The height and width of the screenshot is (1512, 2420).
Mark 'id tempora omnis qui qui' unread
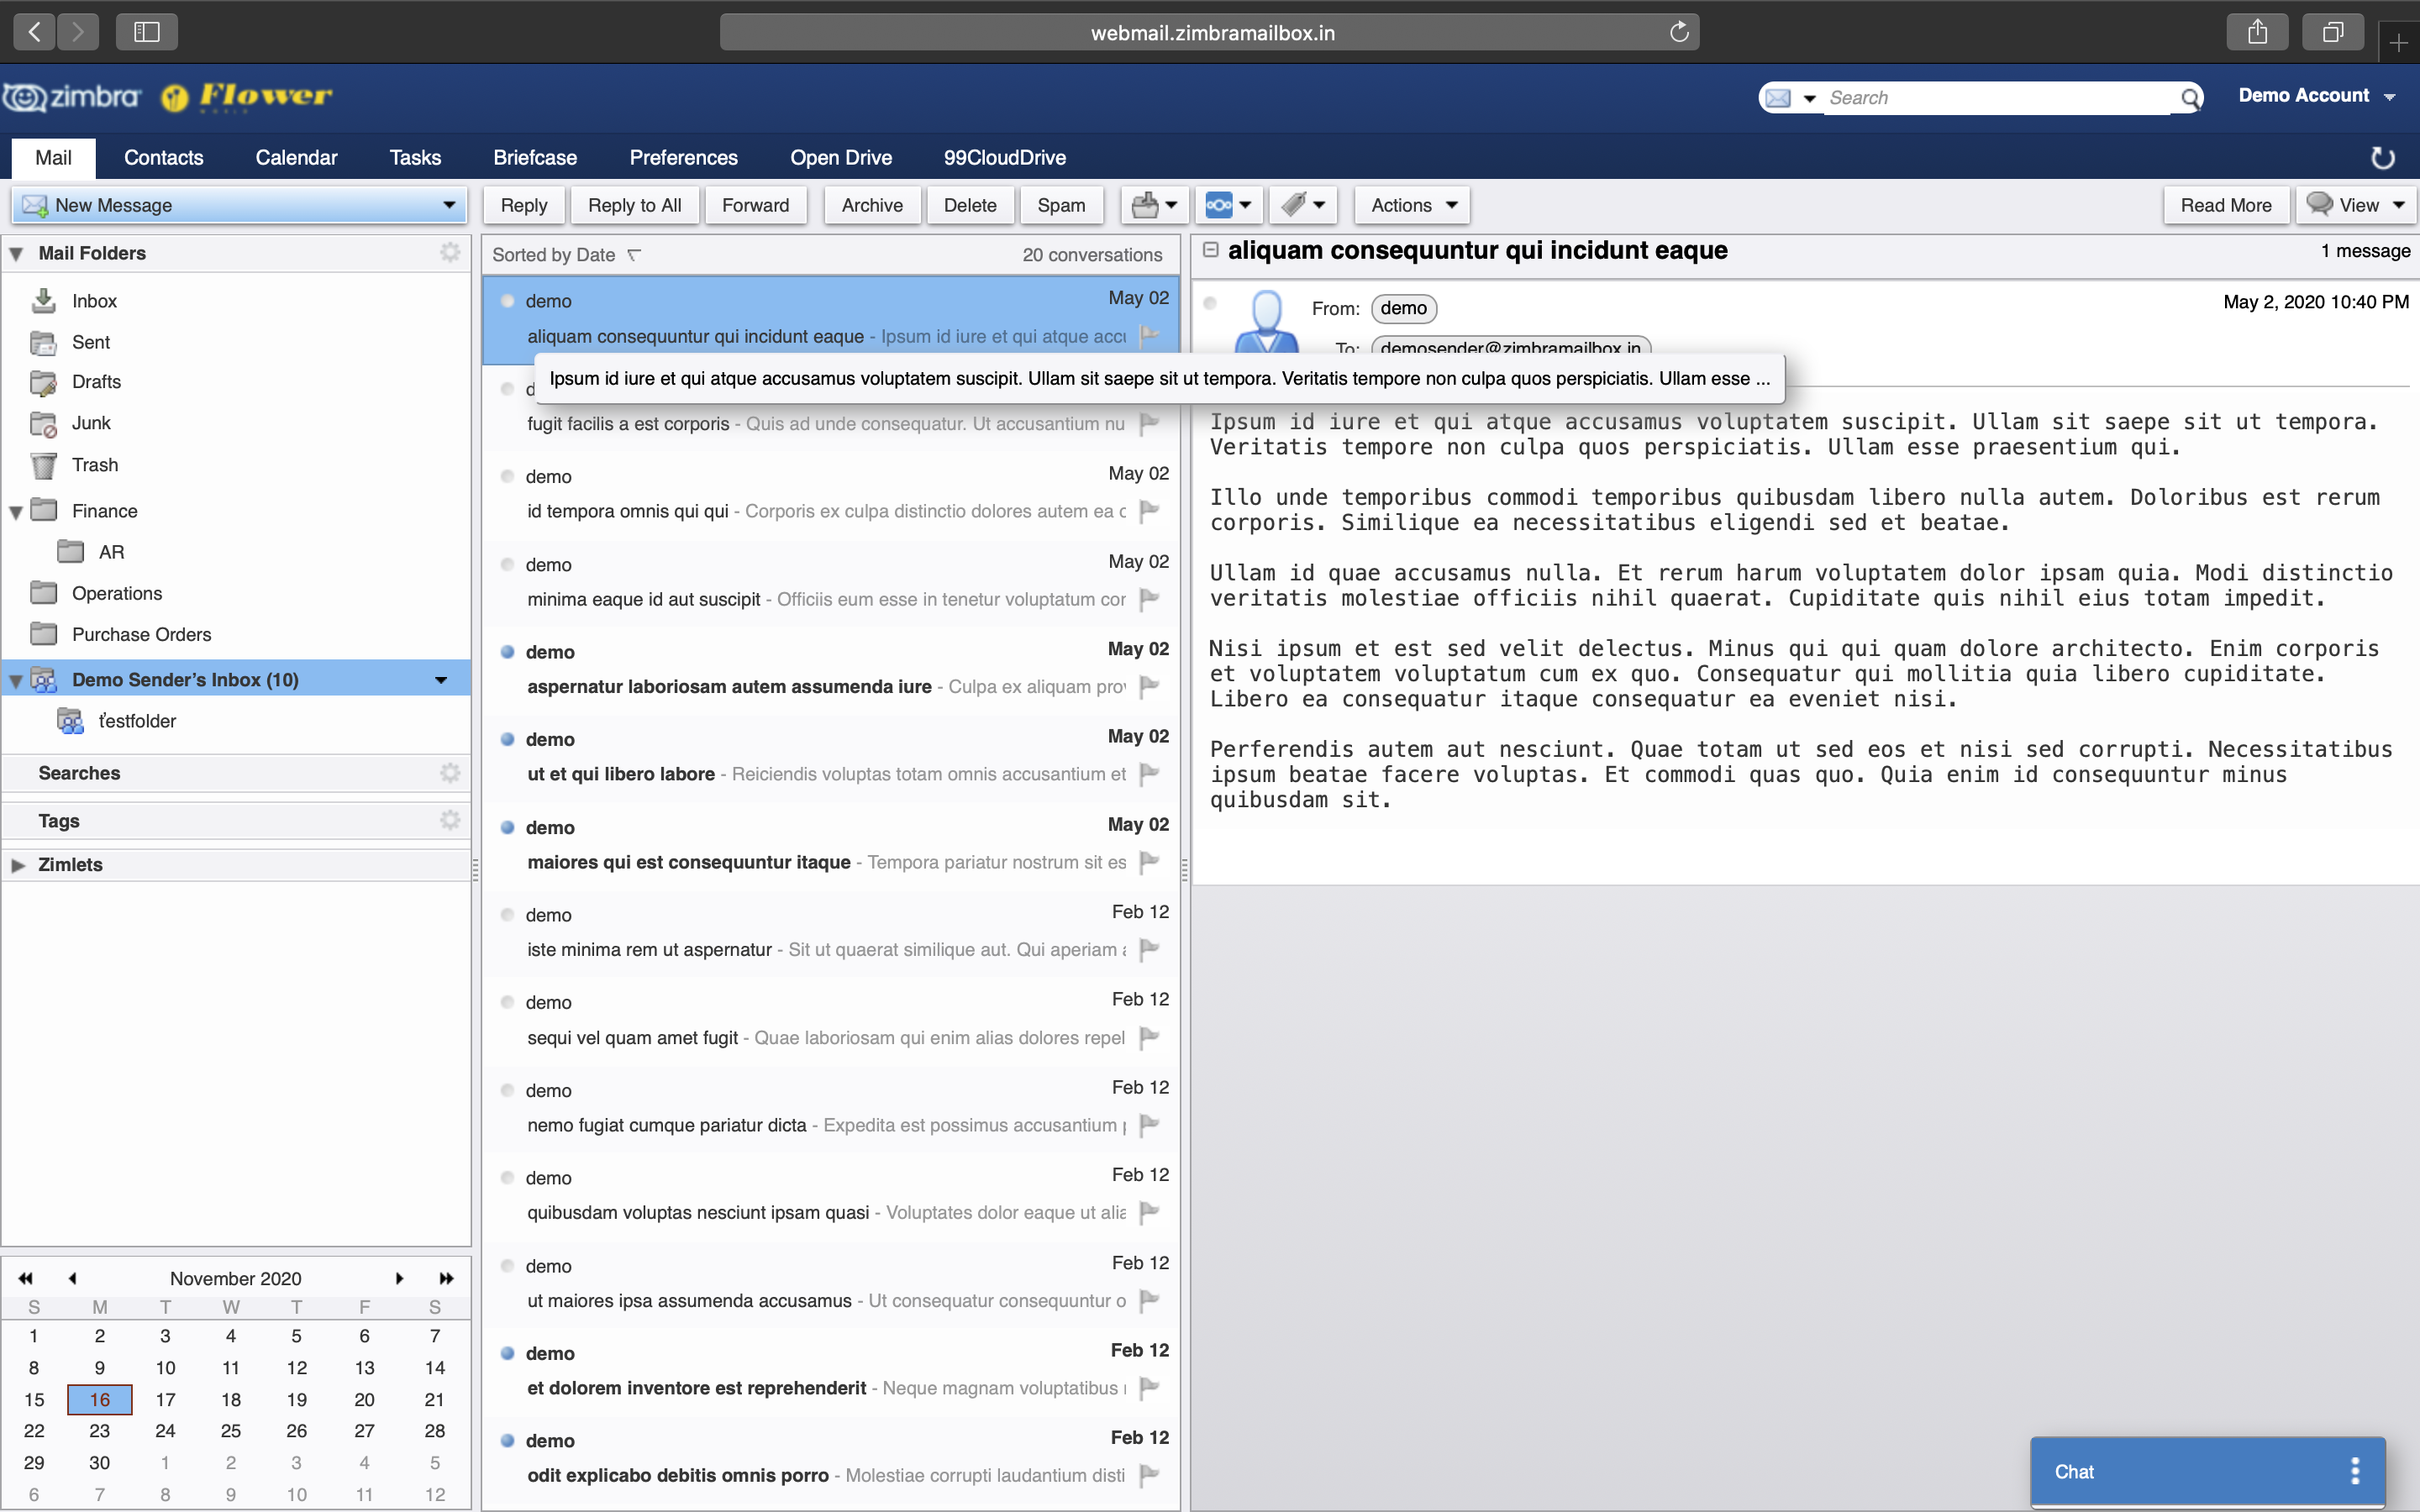(x=508, y=476)
